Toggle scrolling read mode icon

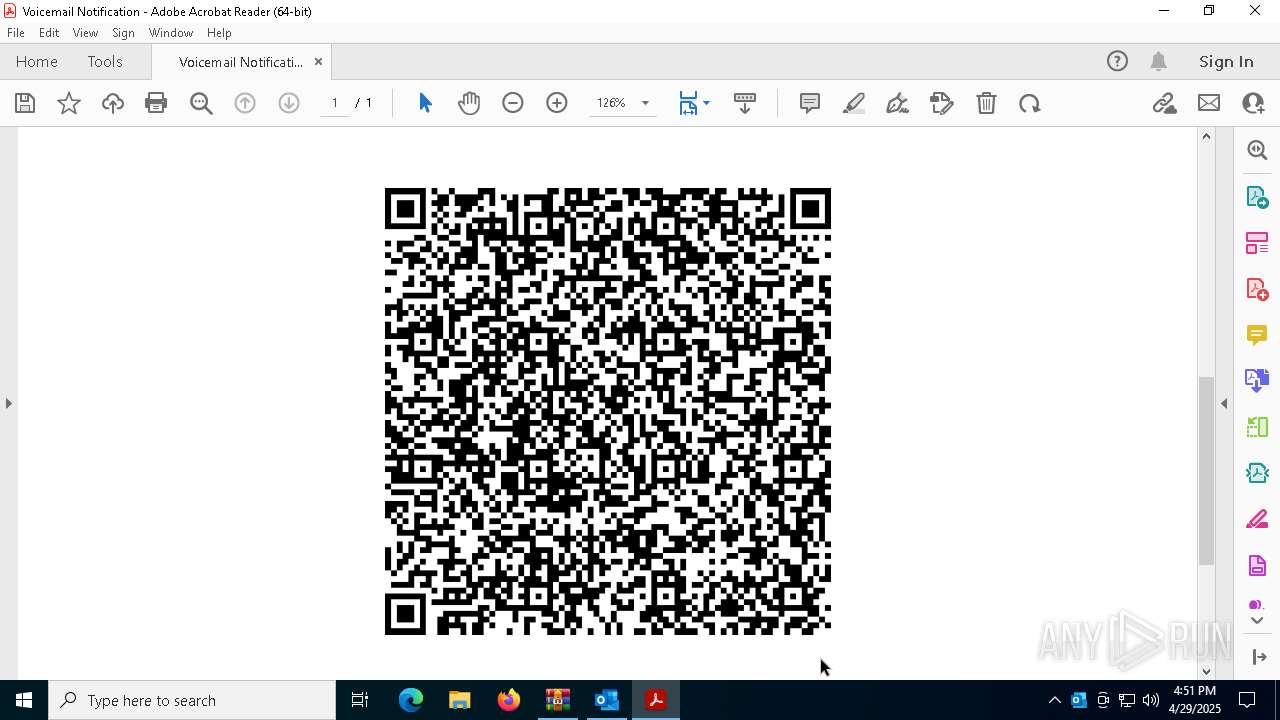[x=745, y=103]
